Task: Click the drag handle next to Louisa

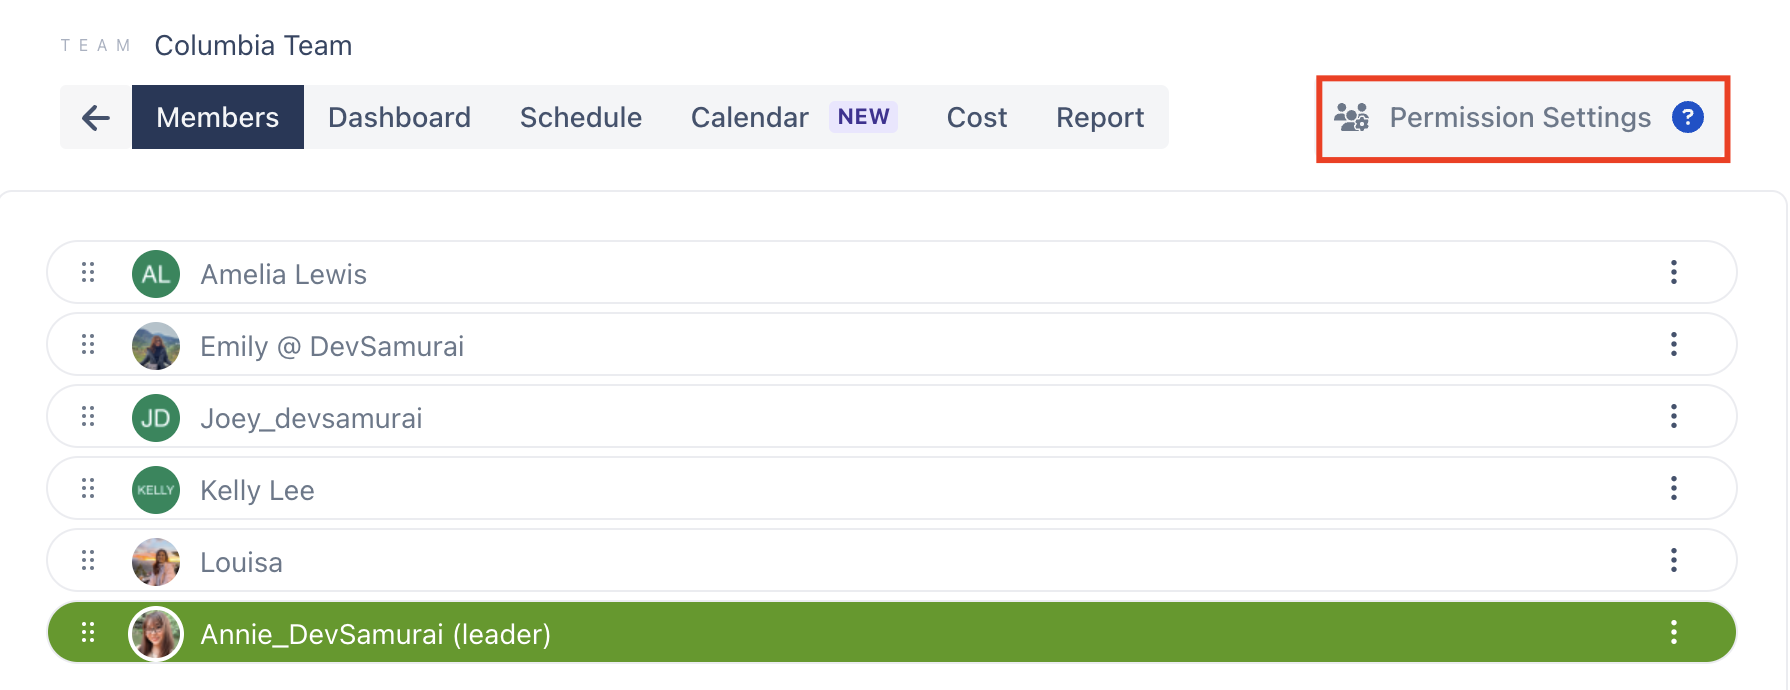Action: [88, 561]
